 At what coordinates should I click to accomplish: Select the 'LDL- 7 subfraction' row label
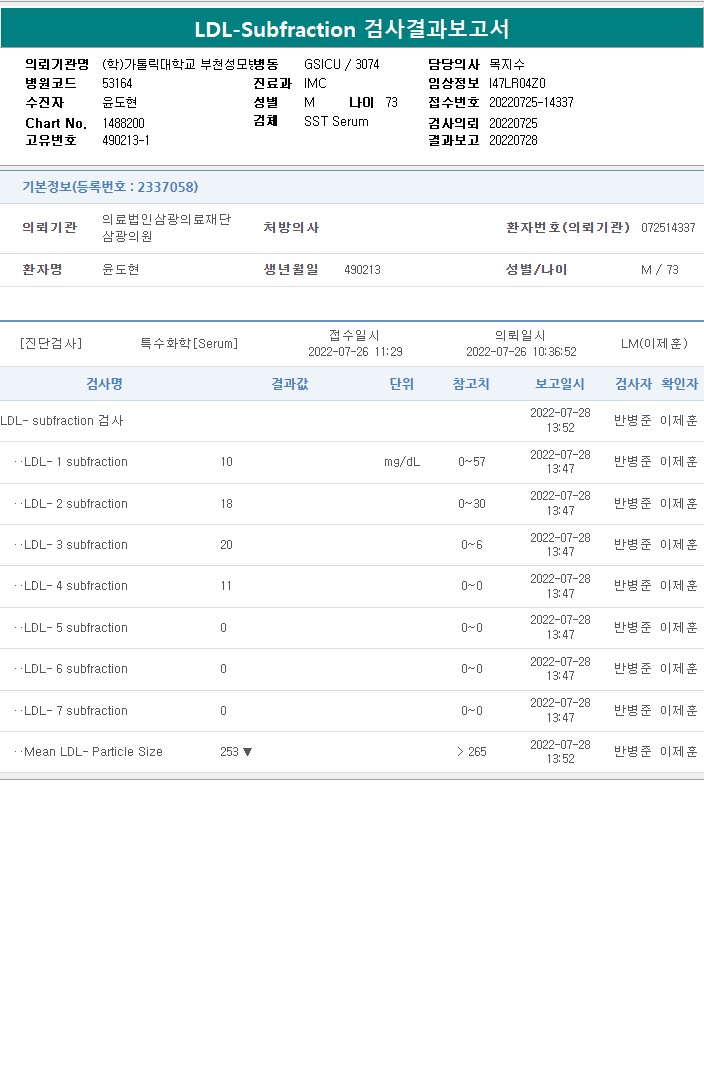(x=75, y=710)
